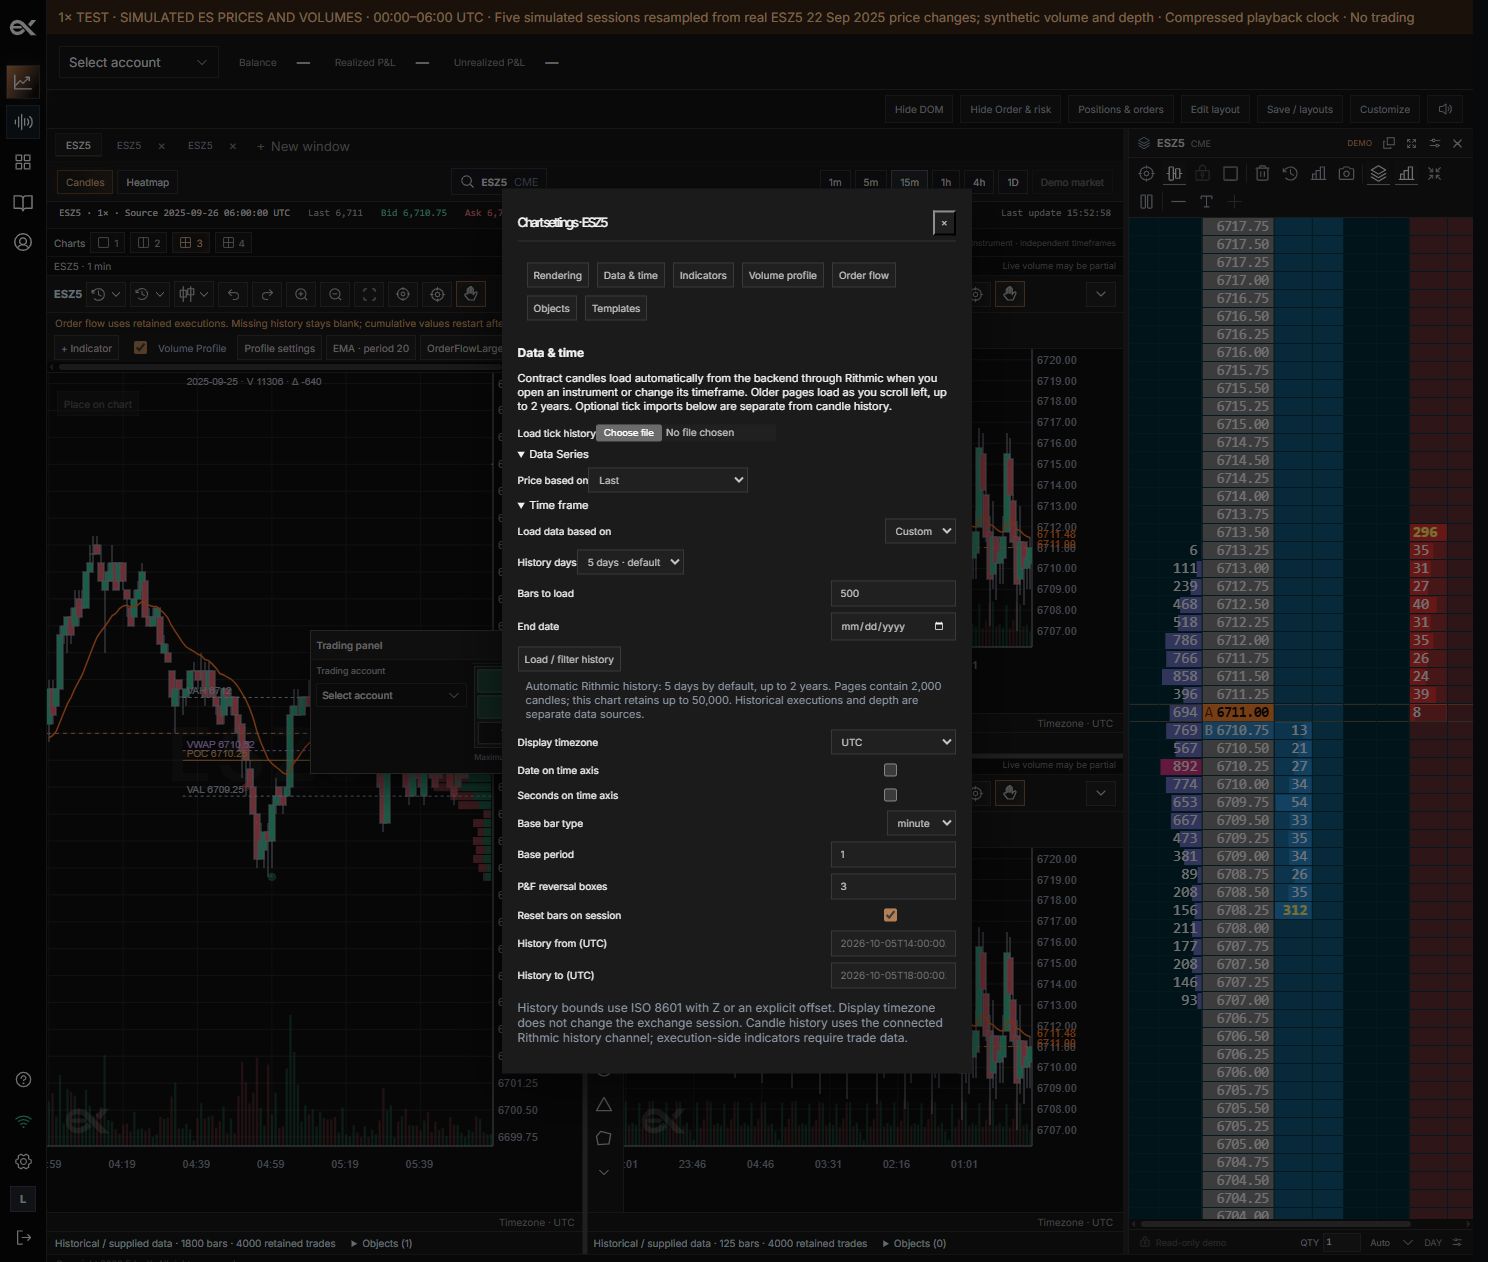Click the Load / filter history button
Screen dimensions: 1488x1262
(569, 659)
